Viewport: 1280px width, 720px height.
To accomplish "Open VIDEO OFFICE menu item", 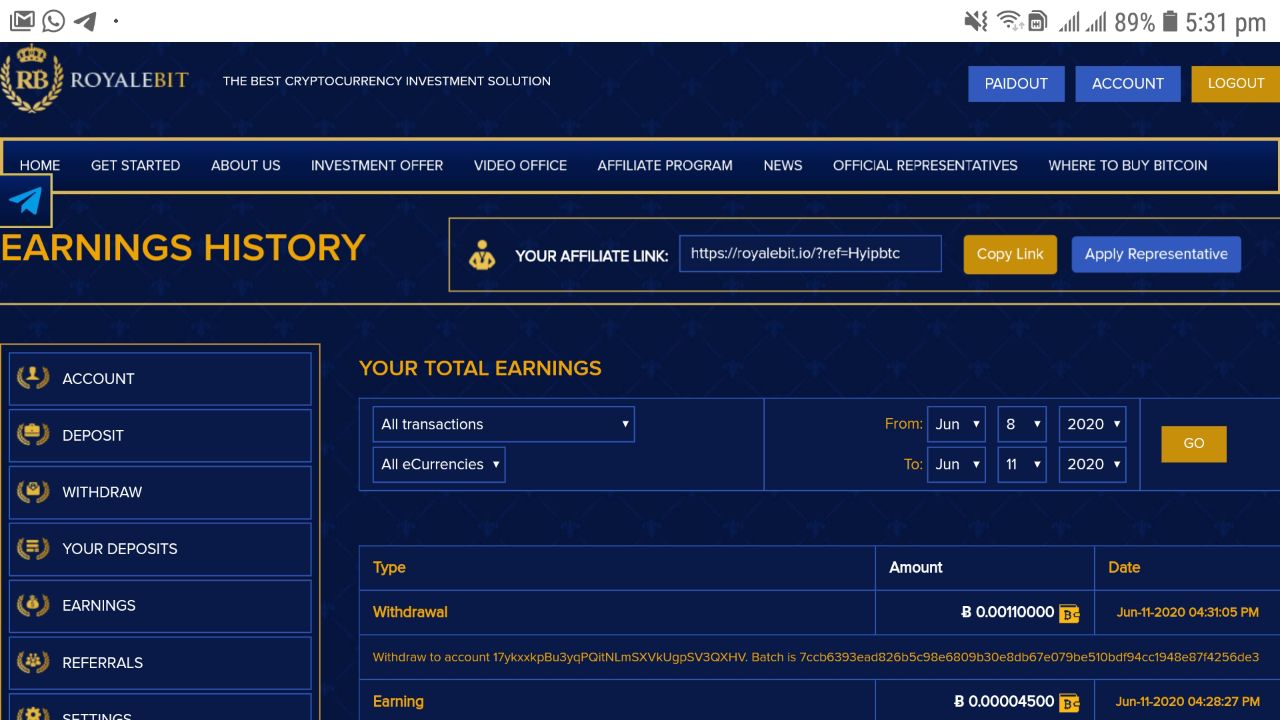I will point(520,165).
